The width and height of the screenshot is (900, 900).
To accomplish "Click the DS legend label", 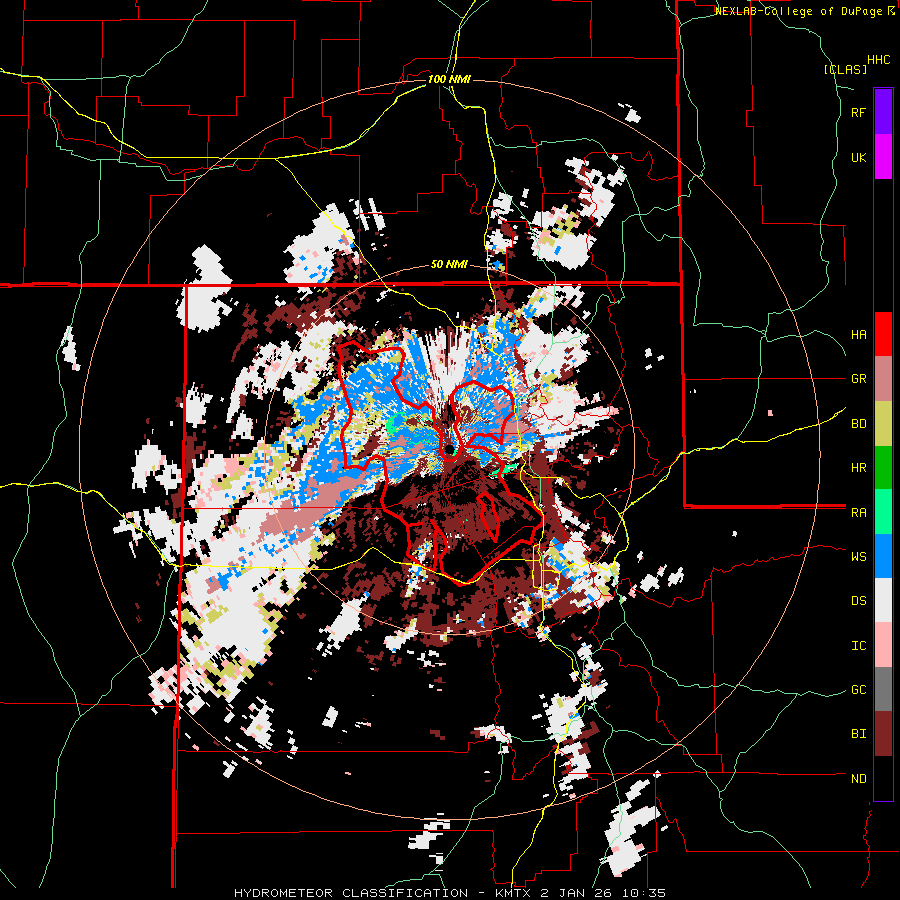I will click(858, 601).
